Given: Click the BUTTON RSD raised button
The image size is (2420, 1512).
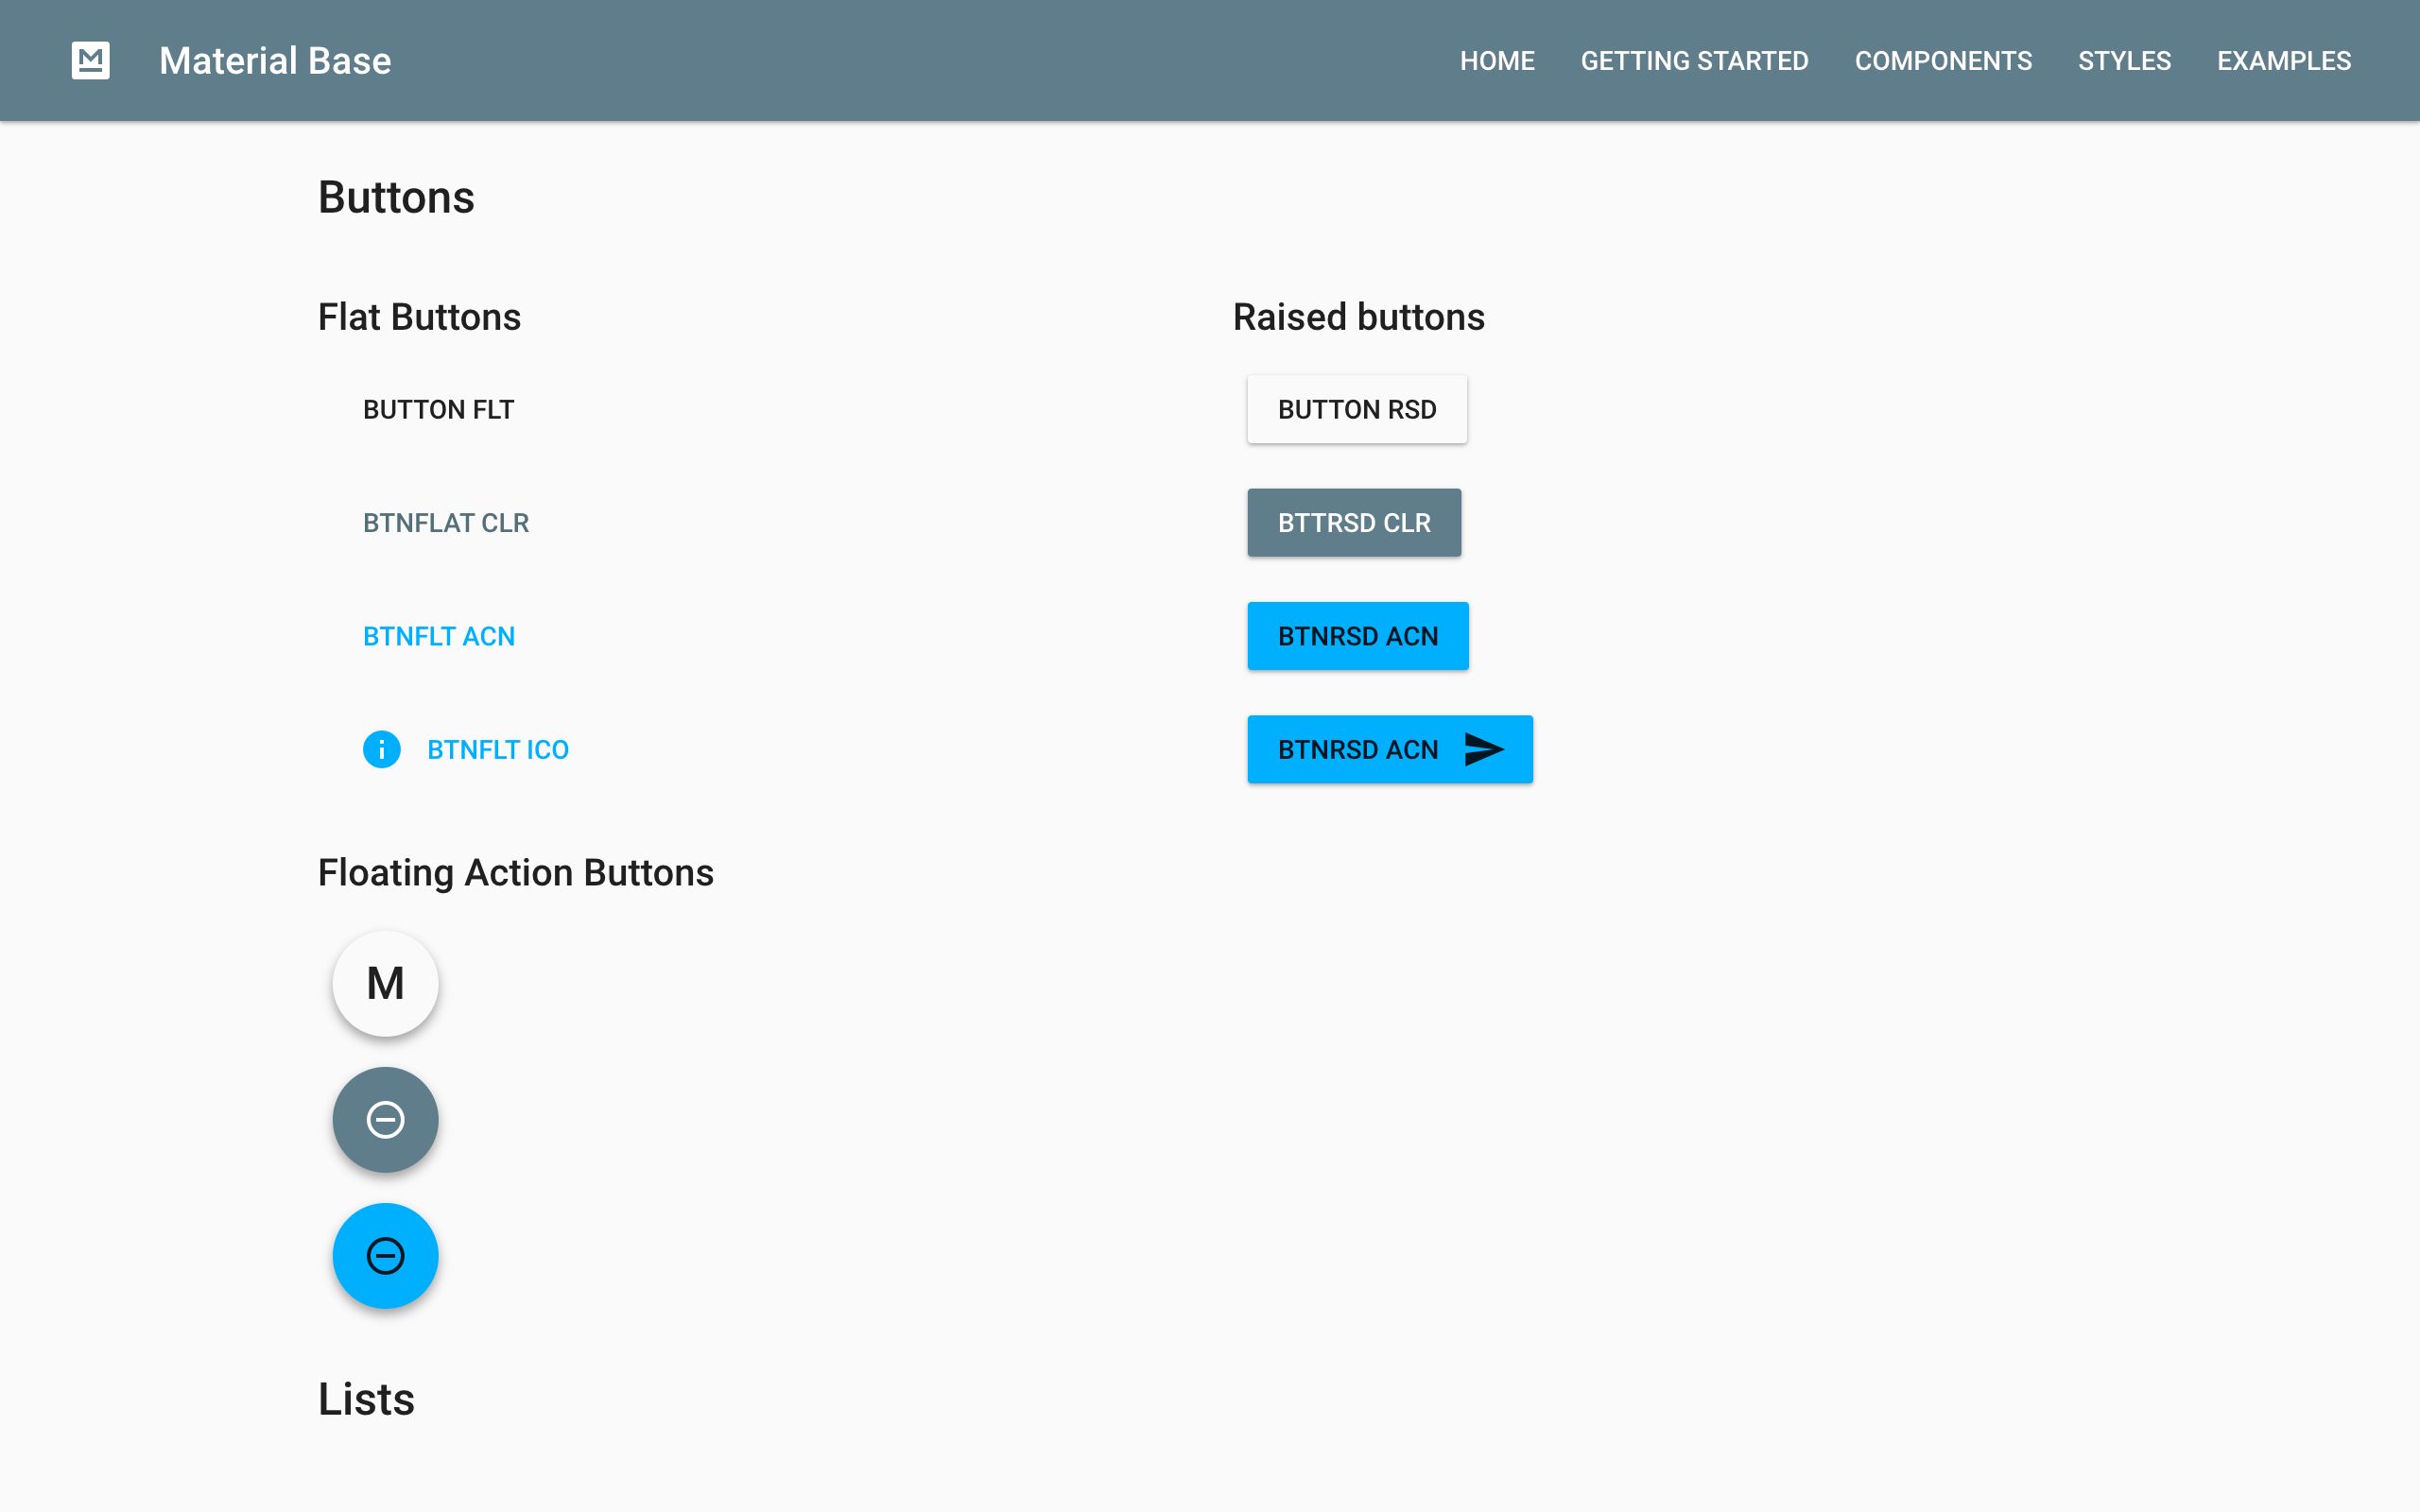Looking at the screenshot, I should 1356,409.
